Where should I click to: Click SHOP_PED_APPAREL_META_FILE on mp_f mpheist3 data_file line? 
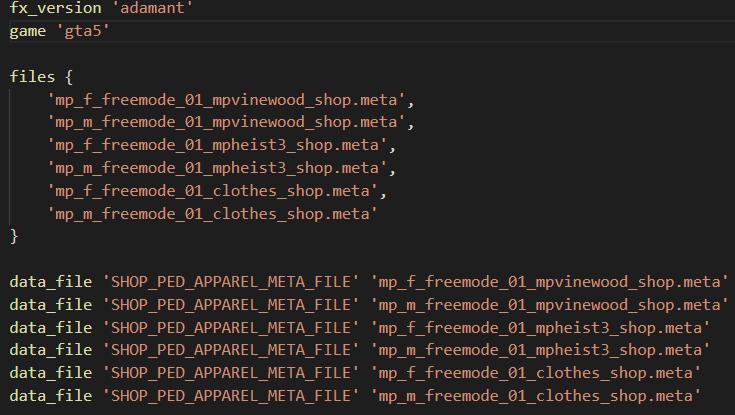pyautogui.click(x=231, y=327)
